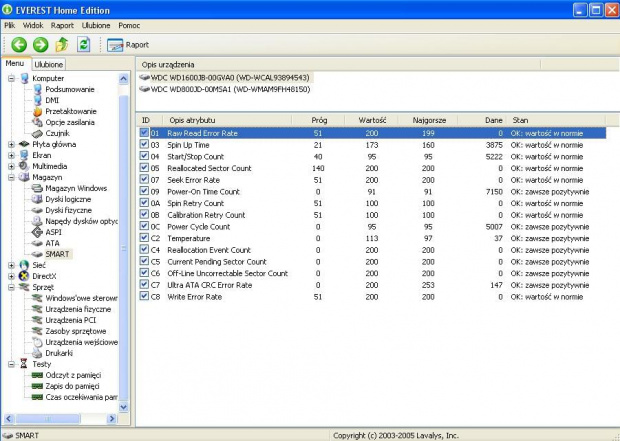Image resolution: width=620 pixels, height=441 pixels.
Task: Click the green Forward arrow toolbar icon
Action: [x=40, y=45]
